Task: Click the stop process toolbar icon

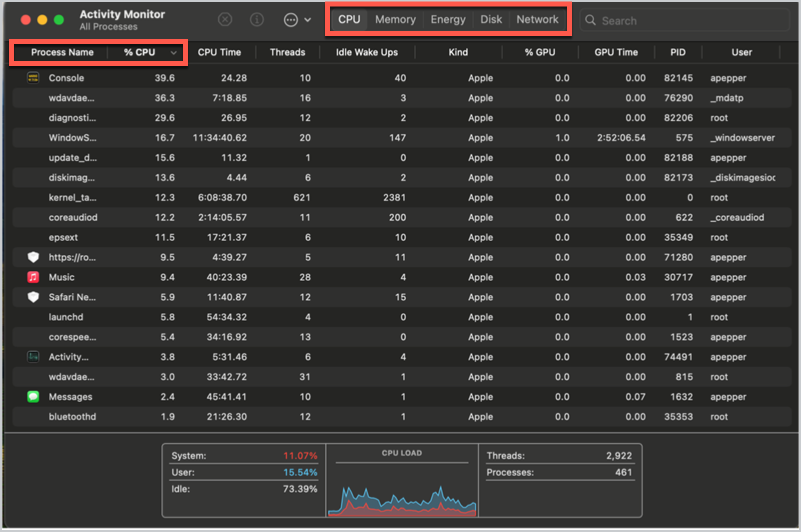Action: click(225, 20)
